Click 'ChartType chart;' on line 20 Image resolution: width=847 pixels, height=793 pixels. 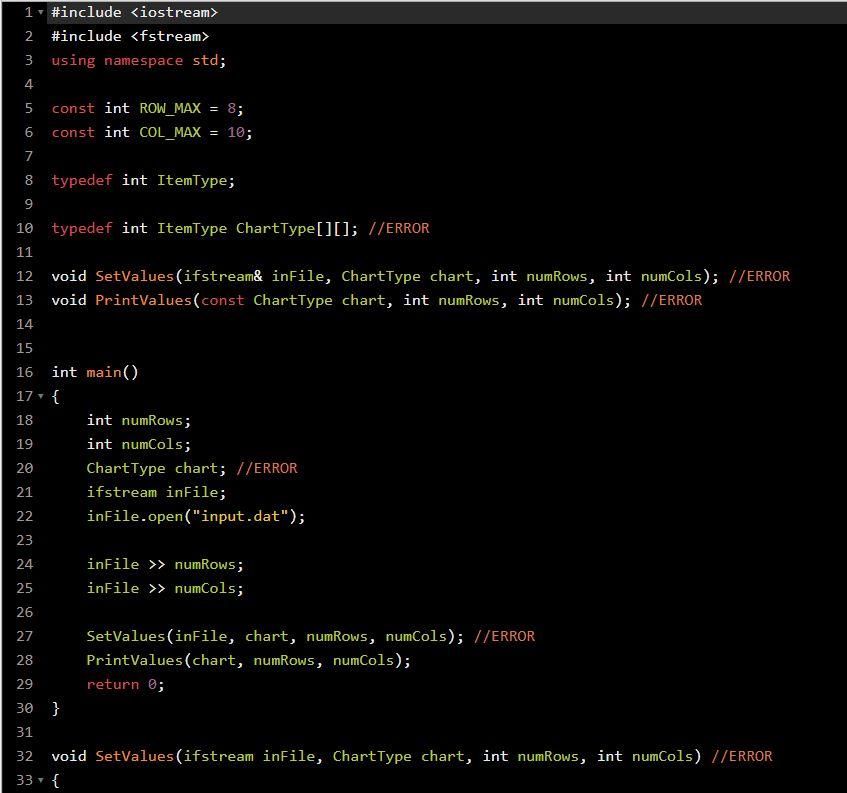point(157,468)
